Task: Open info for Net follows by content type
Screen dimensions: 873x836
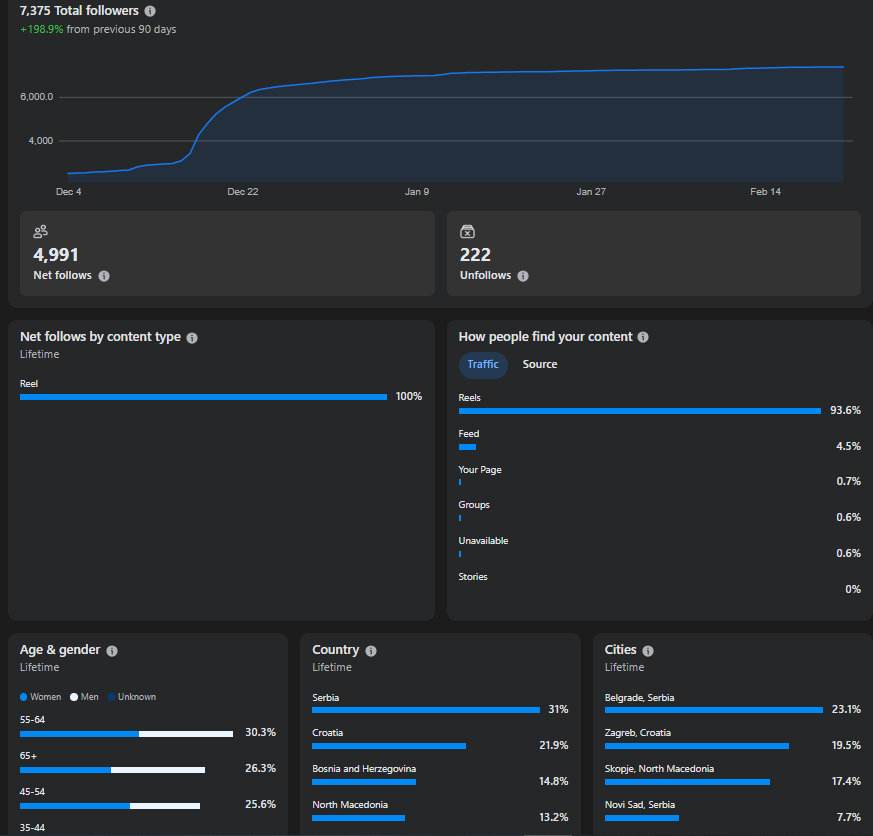Action: pyautogui.click(x=192, y=338)
